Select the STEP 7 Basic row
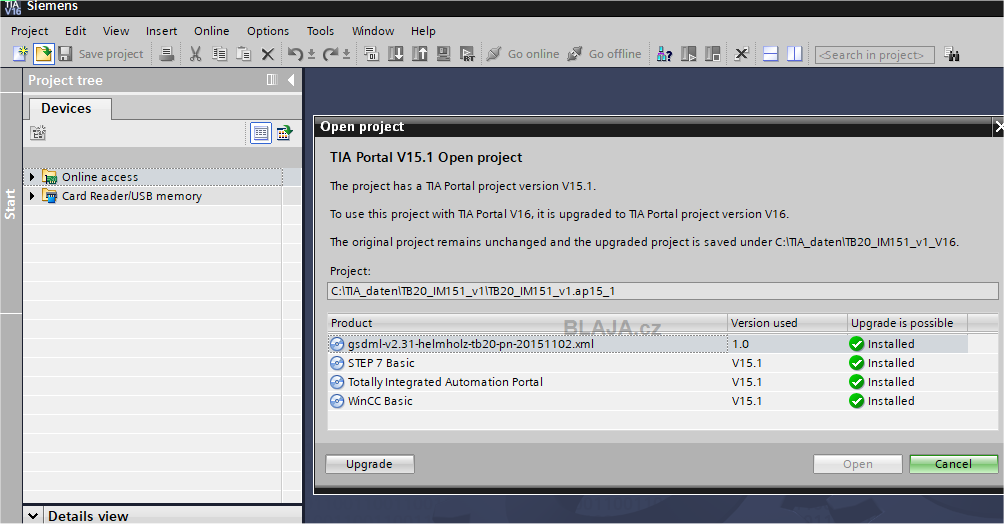Viewport: 1004px width, 524px height. click(648, 363)
